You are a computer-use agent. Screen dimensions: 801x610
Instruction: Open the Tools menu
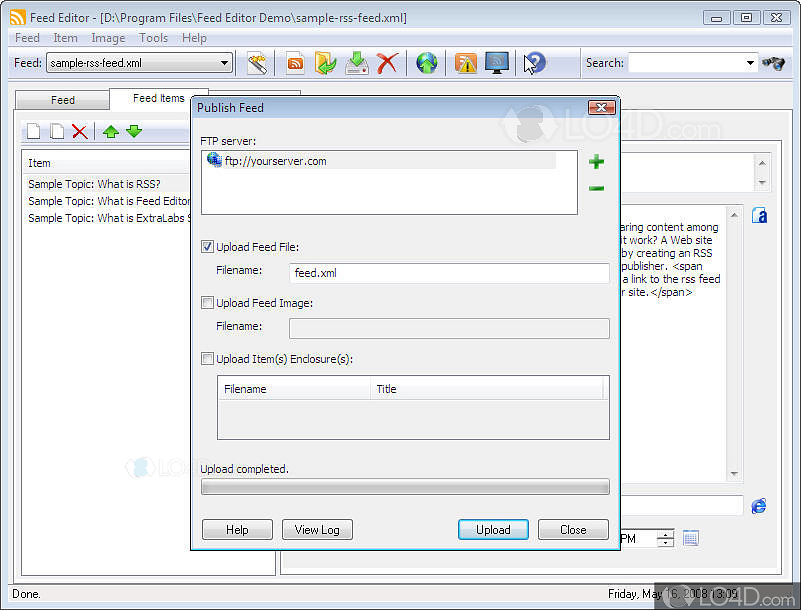[x=153, y=38]
